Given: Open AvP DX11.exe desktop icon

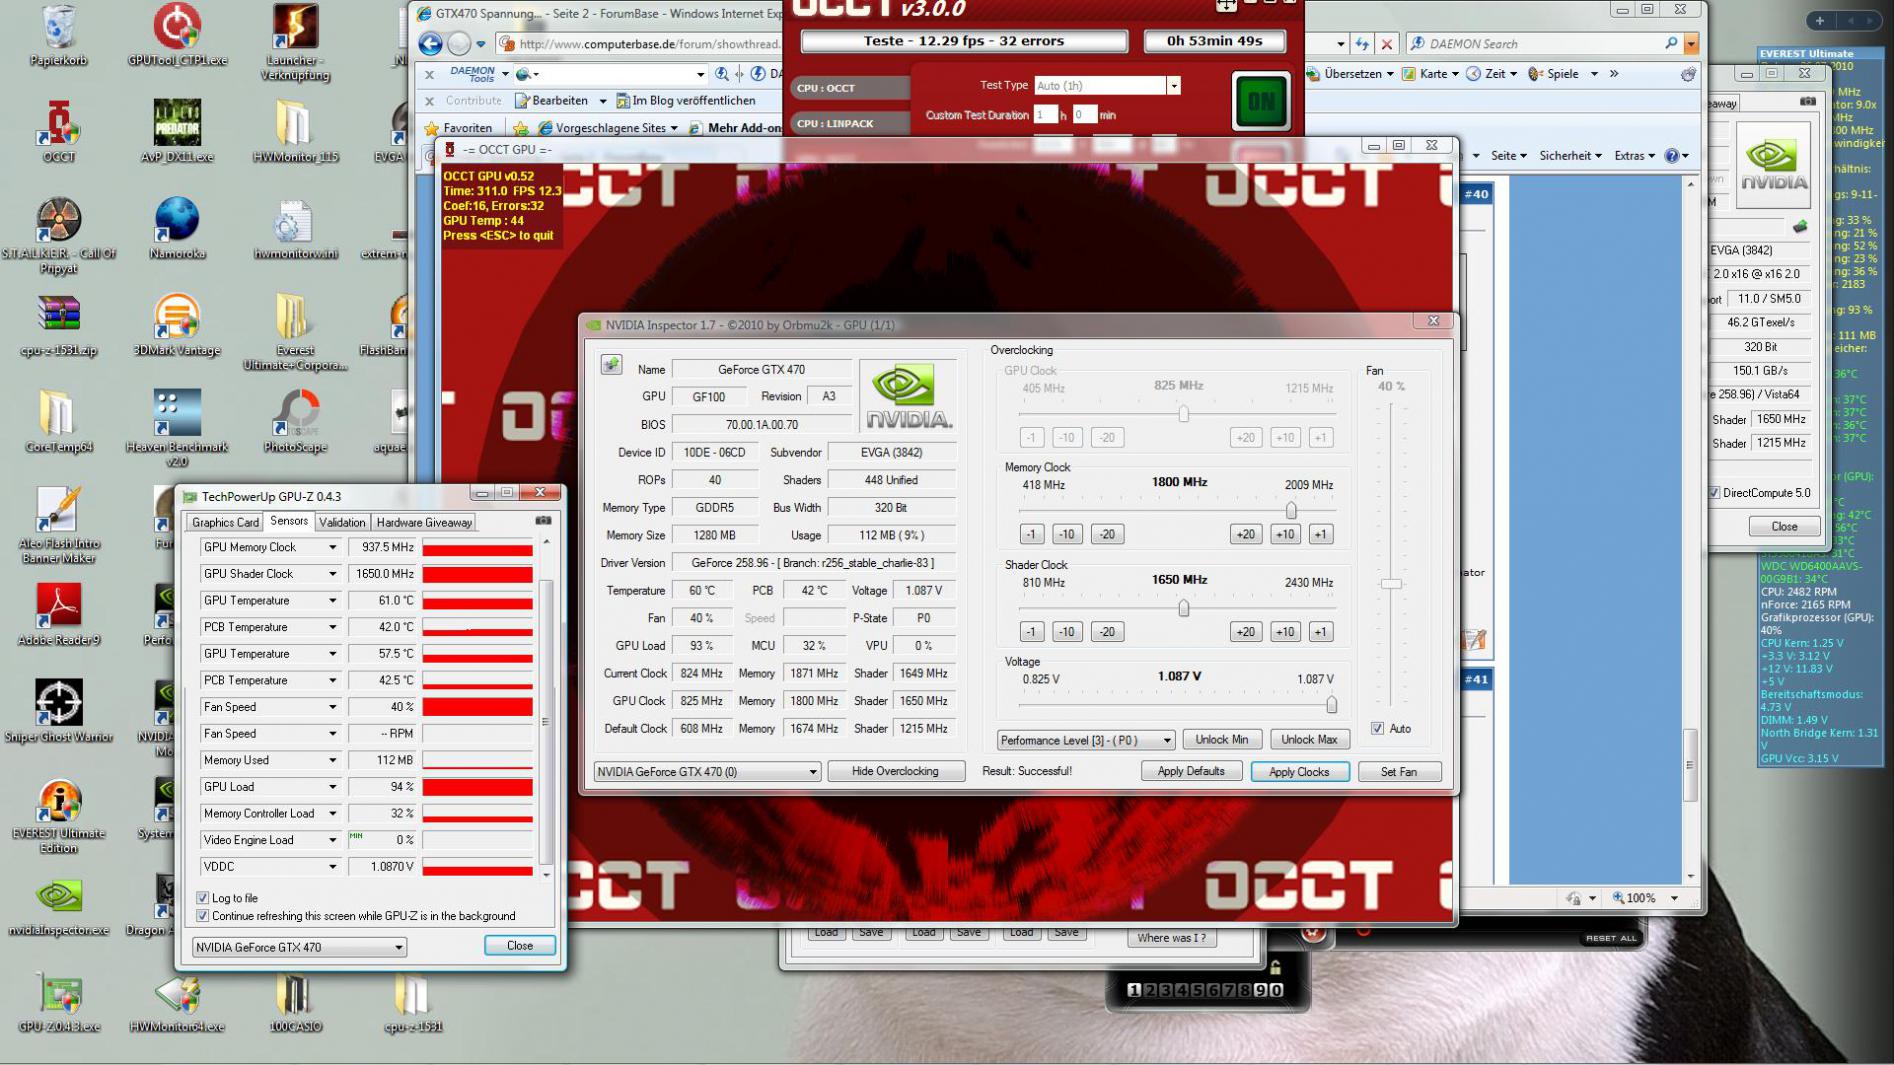Looking at the screenshot, I should tap(177, 132).
